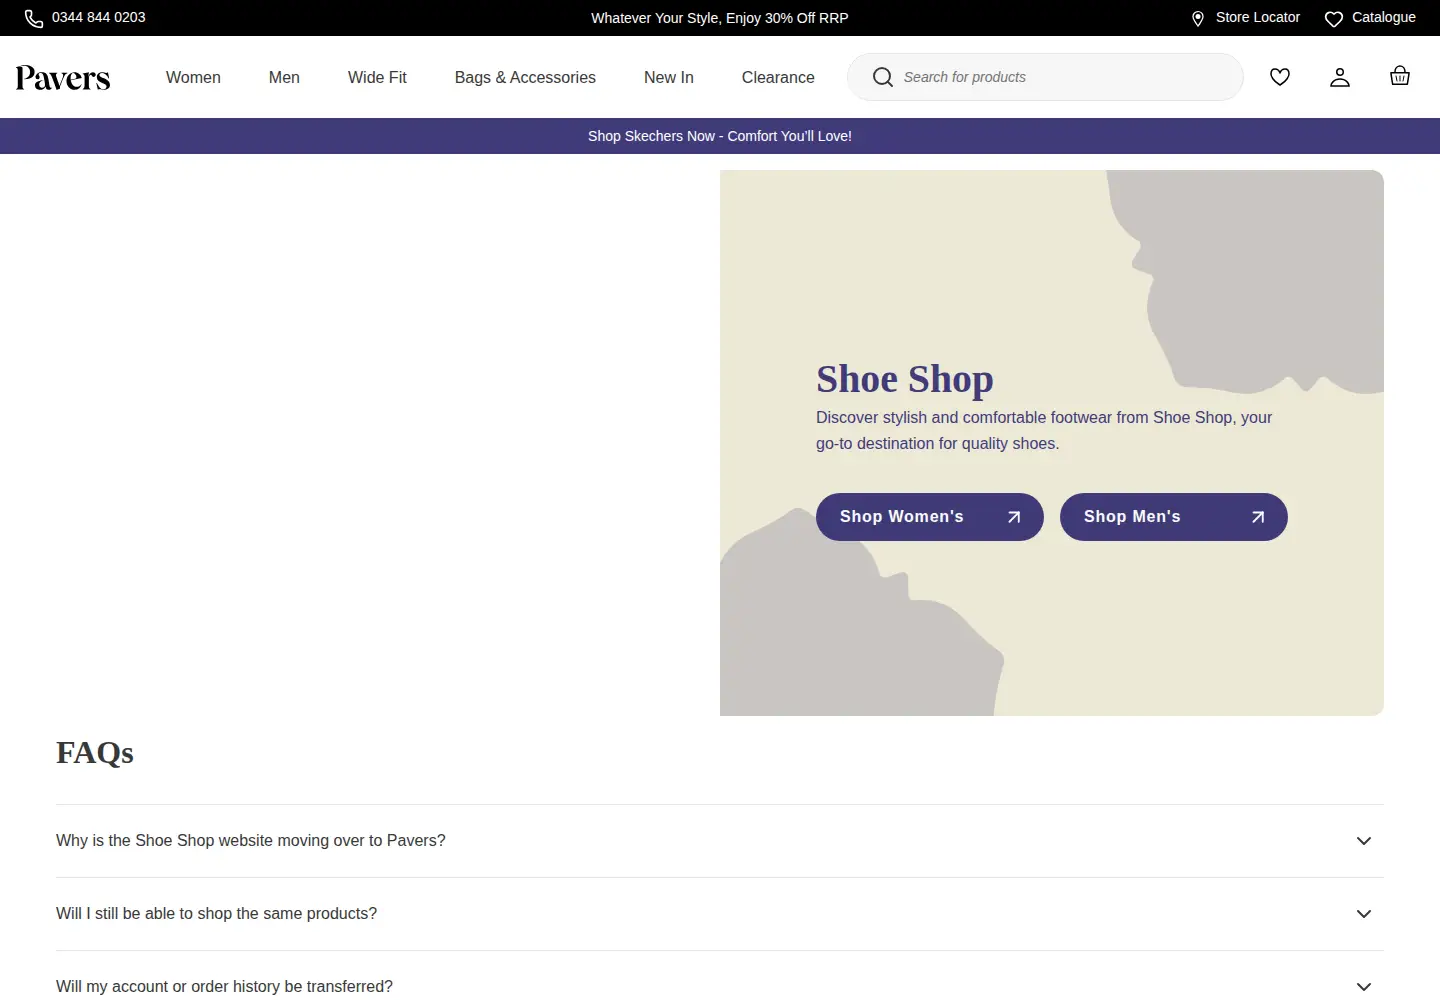This screenshot has width=1440, height=1000.
Task: Open the account profile icon
Action: [1340, 77]
